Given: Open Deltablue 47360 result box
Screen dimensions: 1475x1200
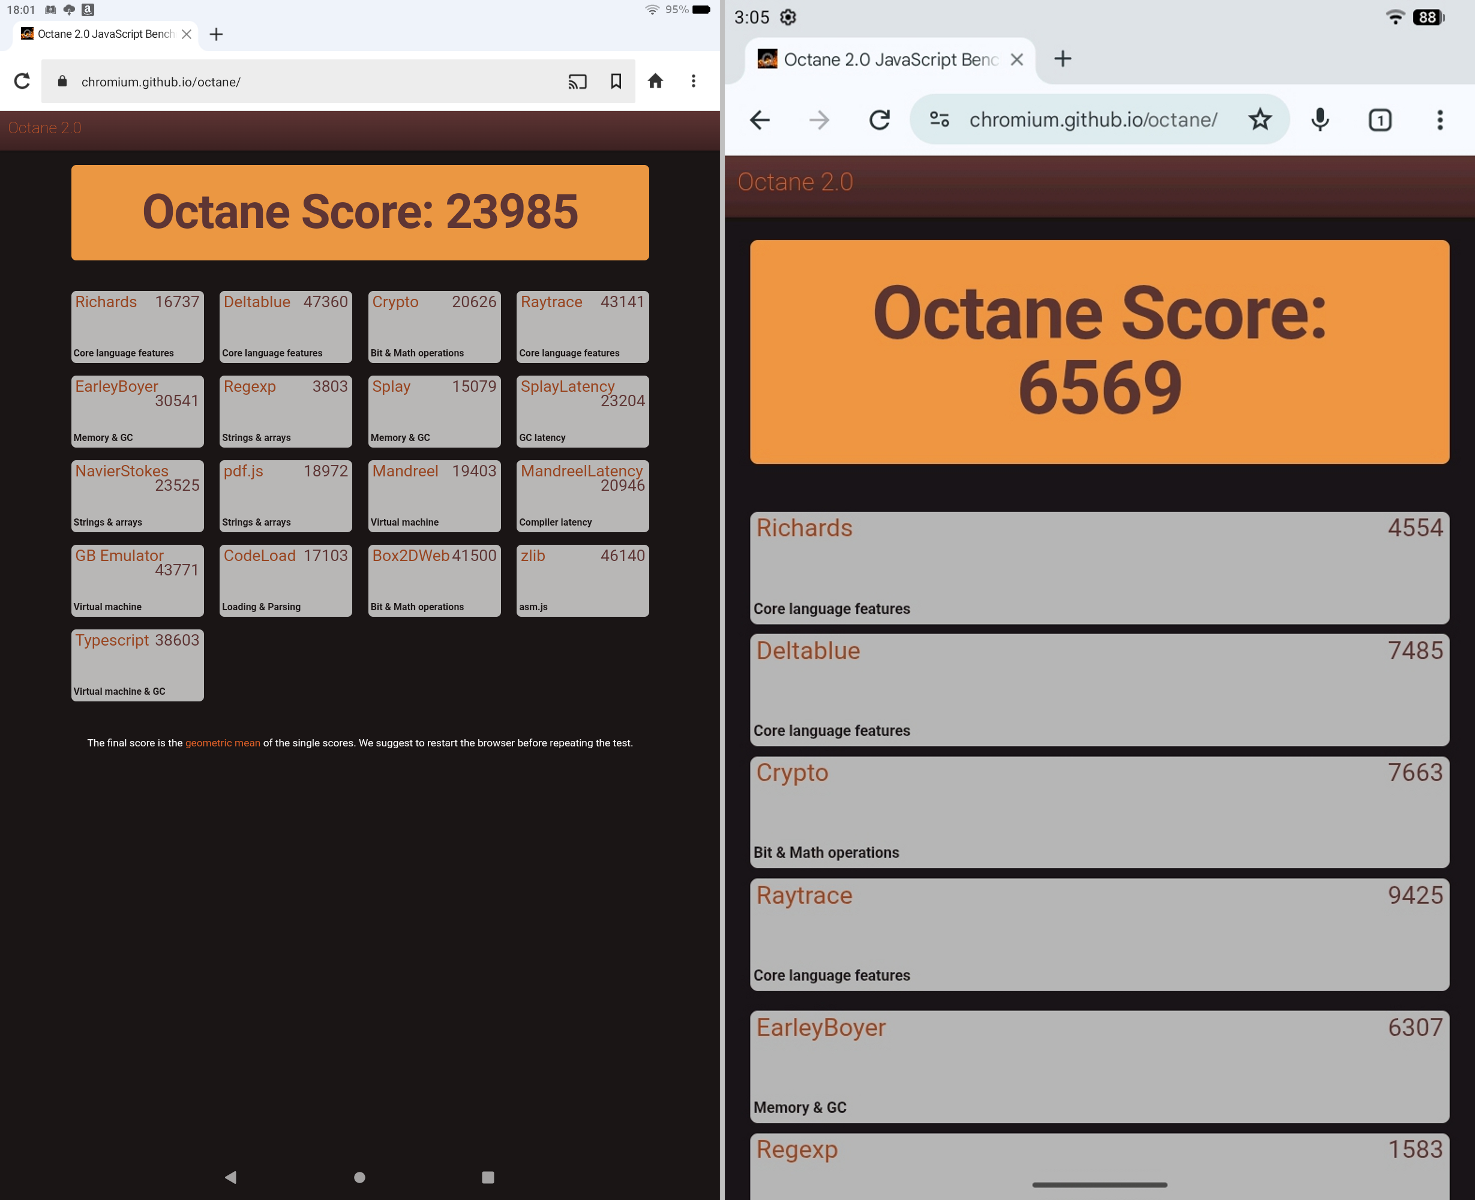Looking at the screenshot, I should [286, 327].
